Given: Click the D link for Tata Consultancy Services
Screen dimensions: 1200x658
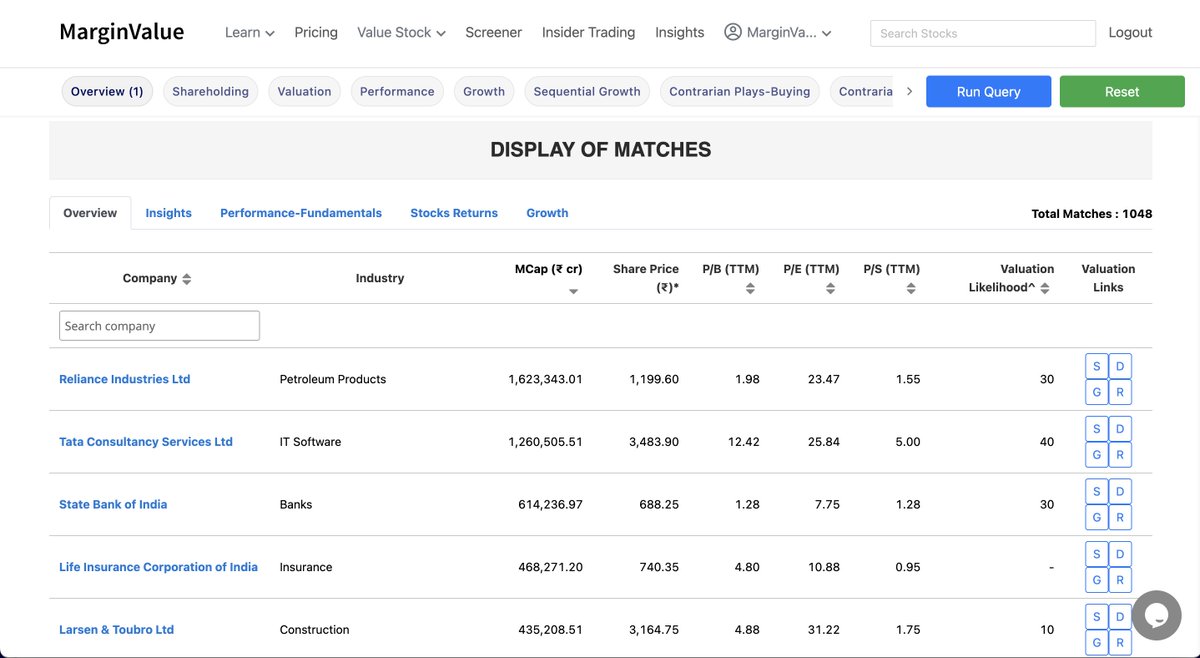Looking at the screenshot, I should point(1120,429).
